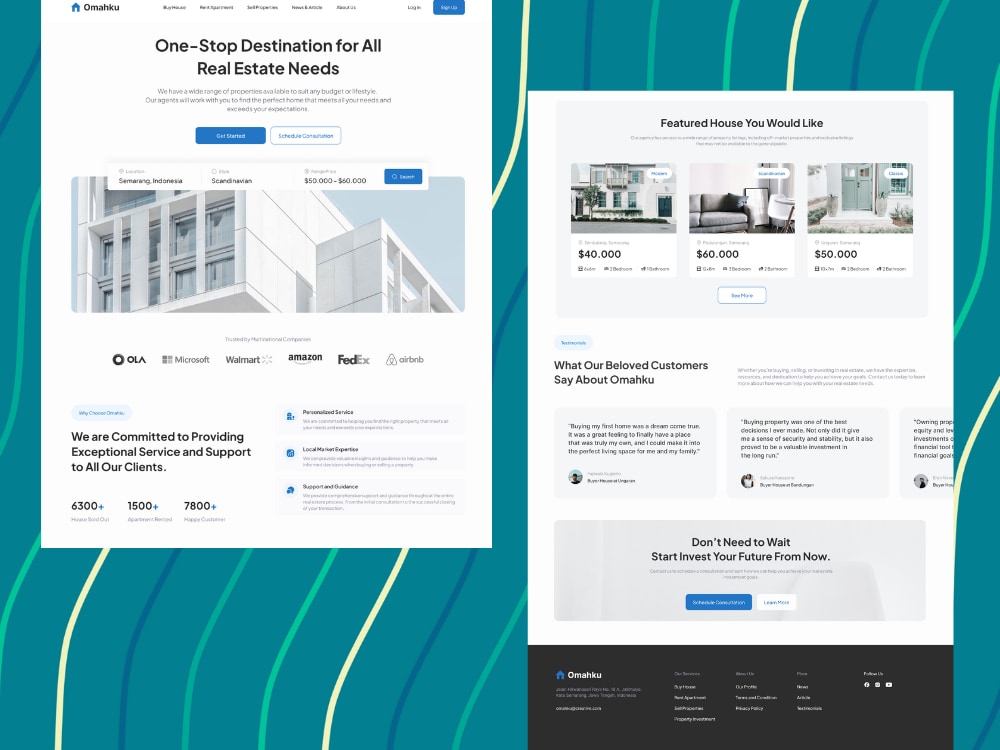Click the YouTube icon in the footer
Image resolution: width=1000 pixels, height=750 pixels.
pos(889,685)
